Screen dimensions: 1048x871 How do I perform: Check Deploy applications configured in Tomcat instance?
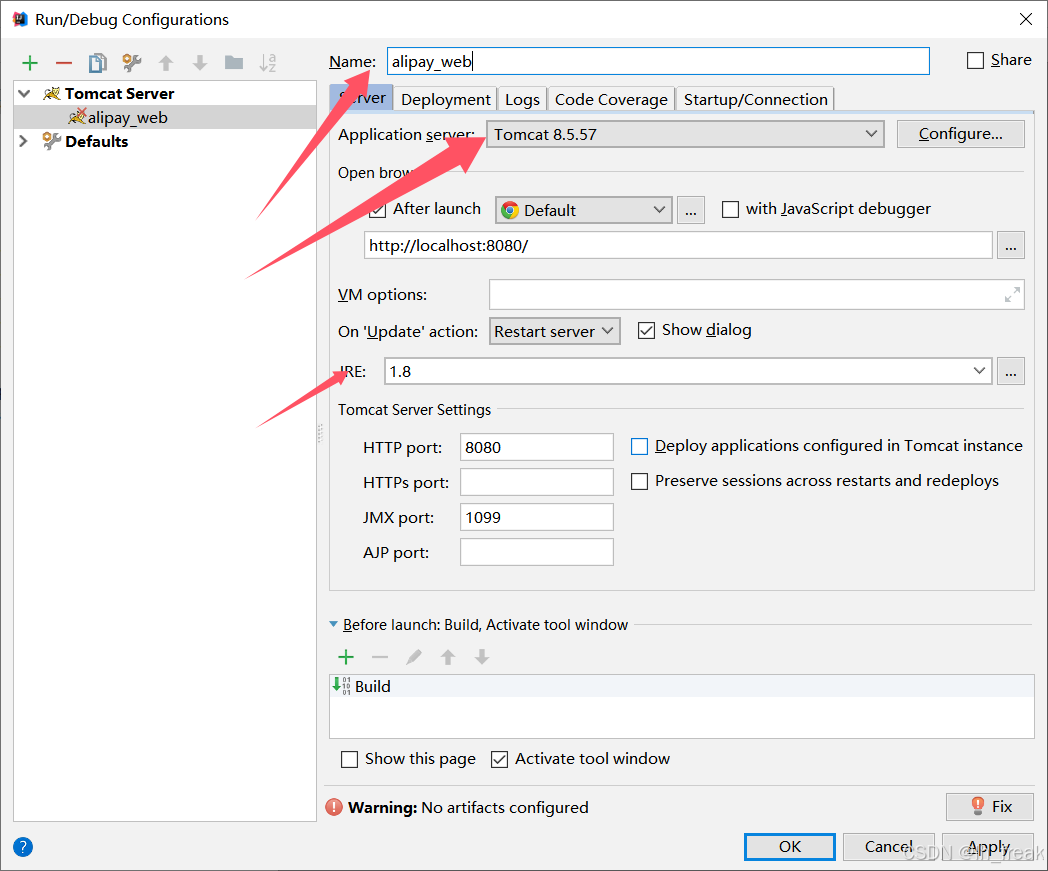[640, 447]
